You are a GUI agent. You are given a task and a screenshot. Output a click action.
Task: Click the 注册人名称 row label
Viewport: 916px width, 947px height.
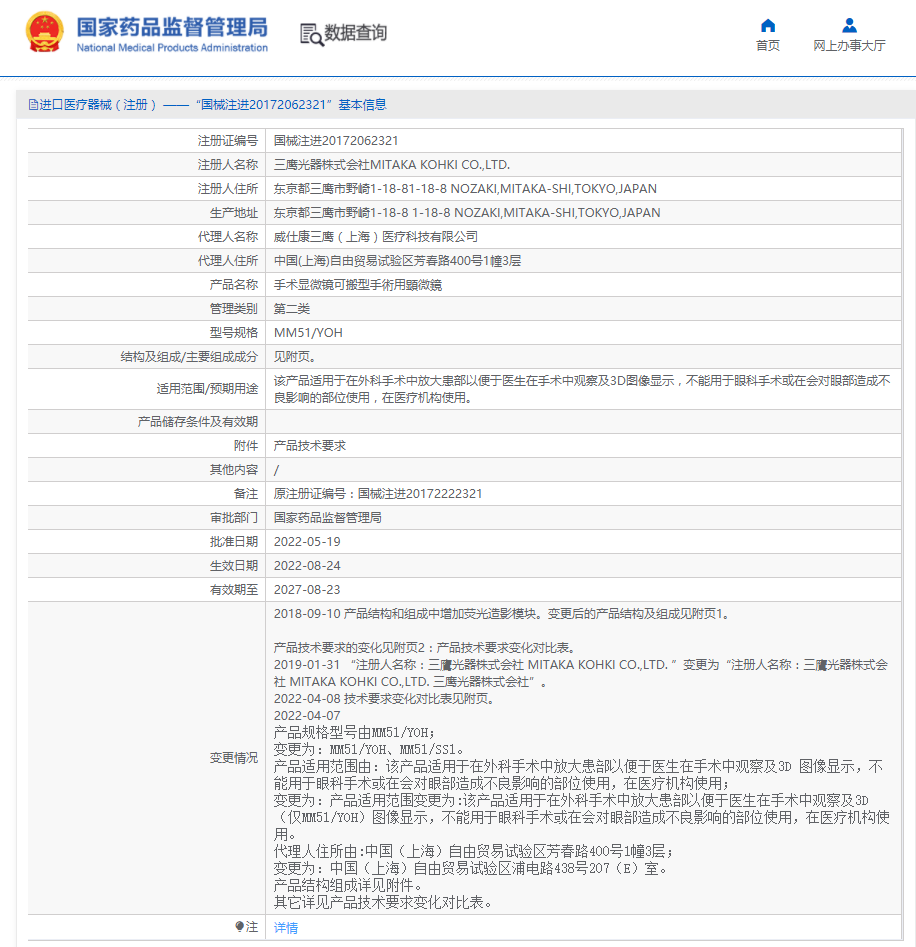pyautogui.click(x=228, y=165)
